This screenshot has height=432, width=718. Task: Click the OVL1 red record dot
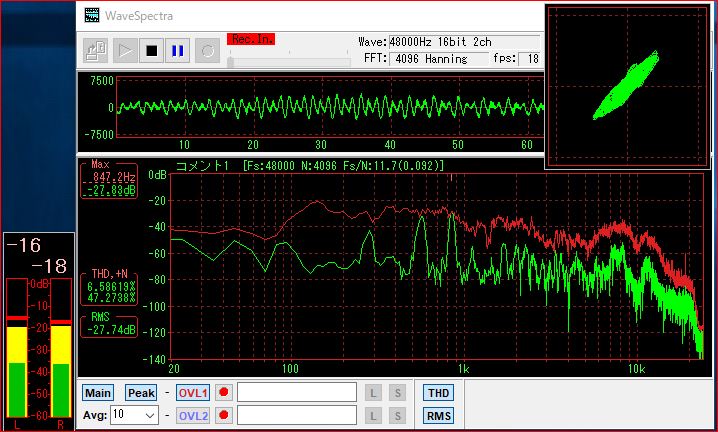click(x=224, y=393)
